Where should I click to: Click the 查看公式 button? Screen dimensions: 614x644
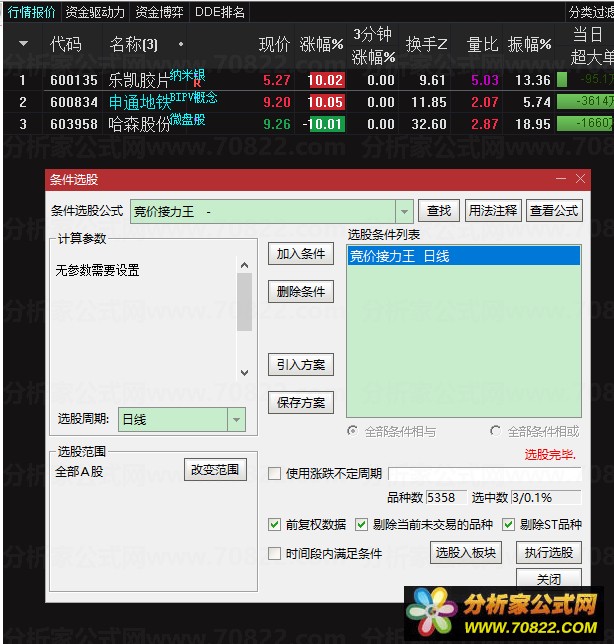554,211
